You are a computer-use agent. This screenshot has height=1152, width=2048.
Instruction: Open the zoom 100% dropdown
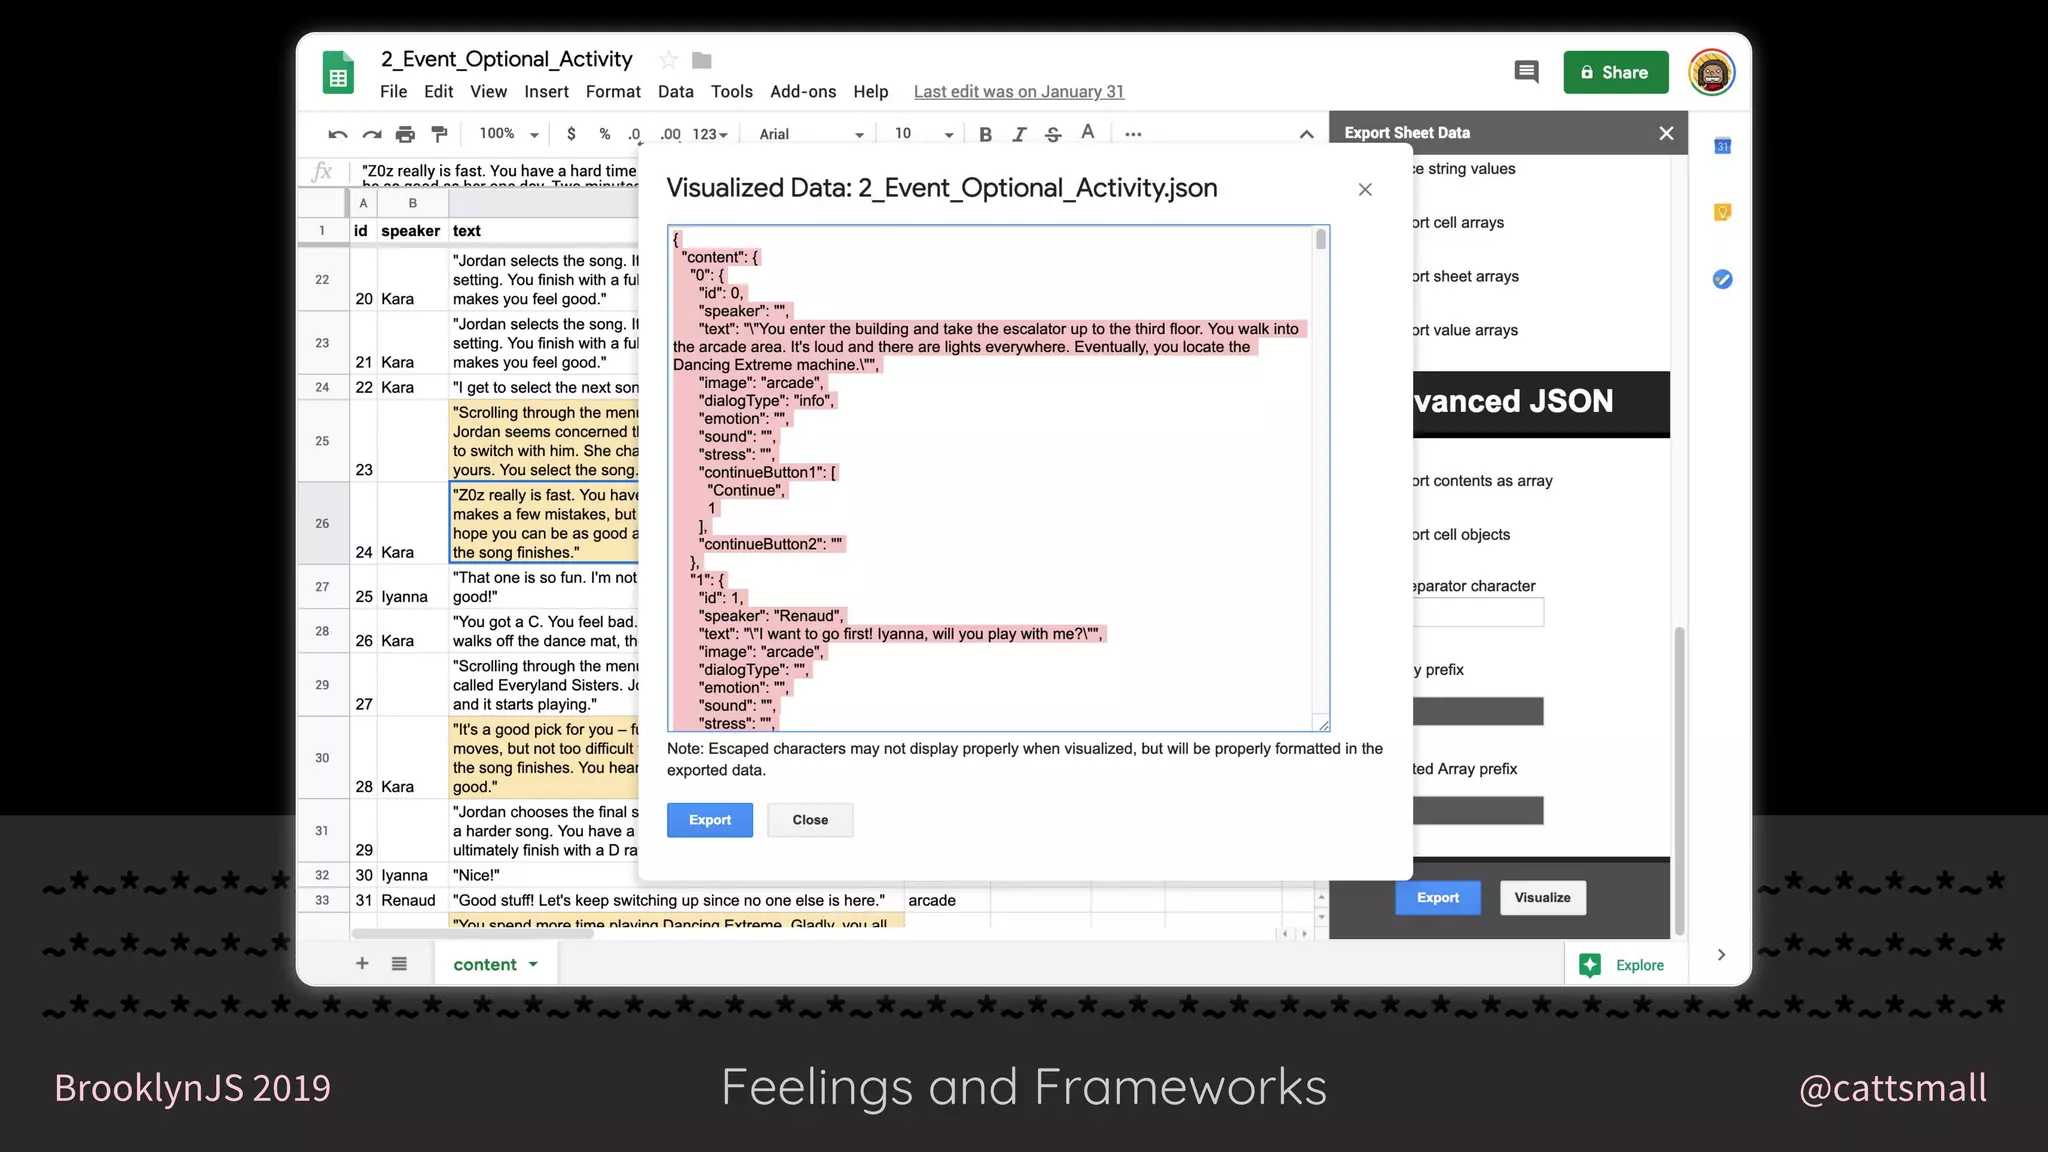click(509, 134)
